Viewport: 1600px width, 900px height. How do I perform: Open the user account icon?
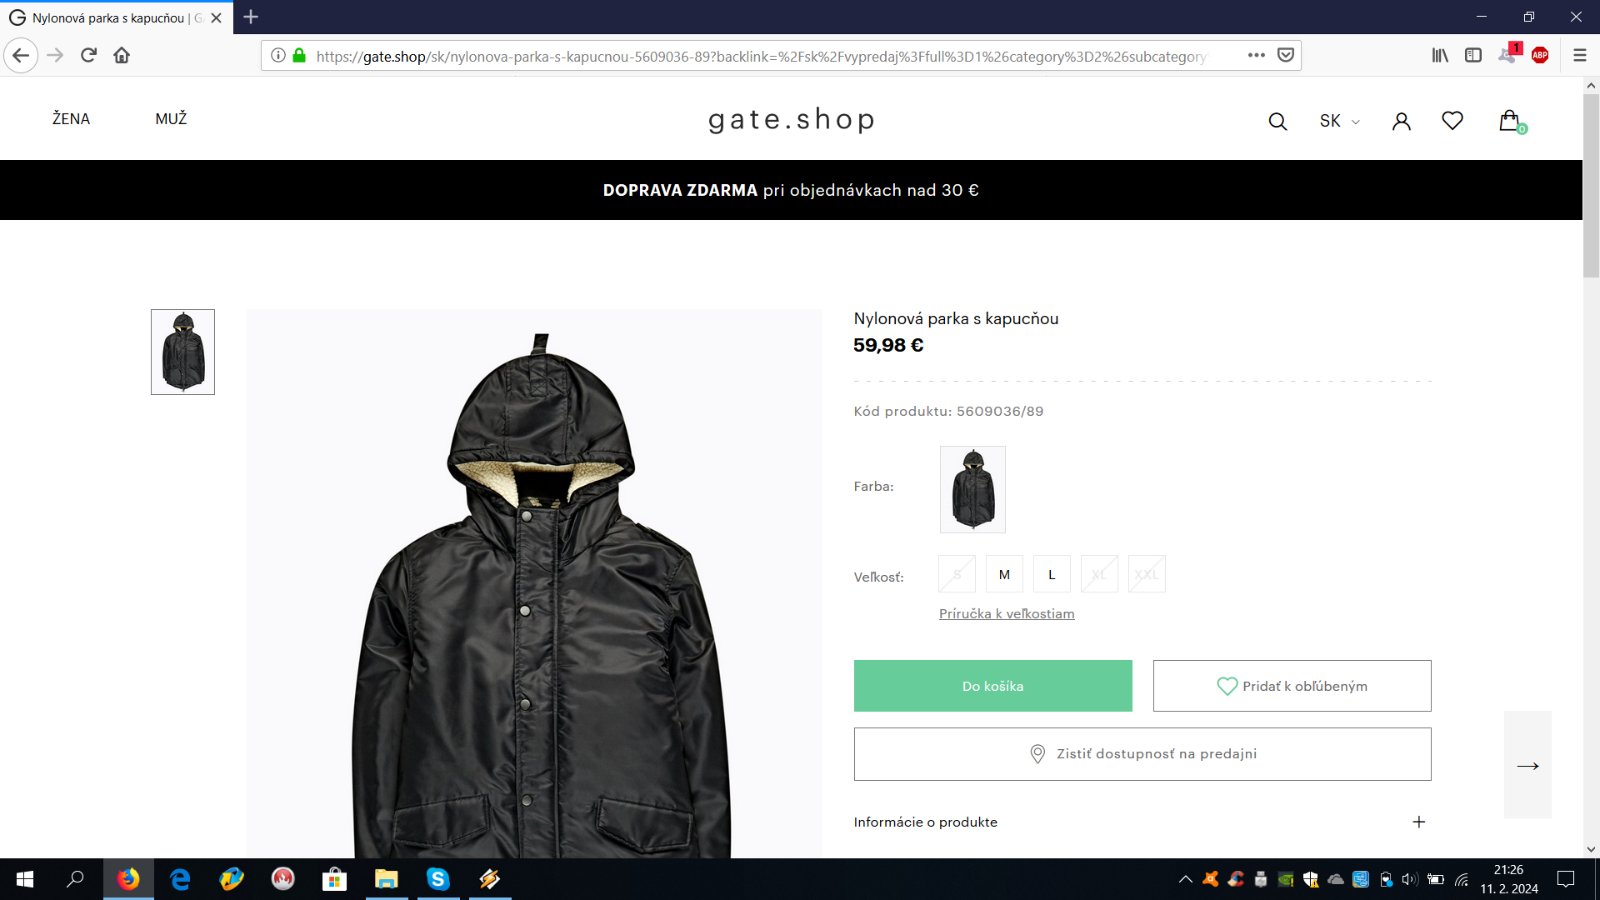[1401, 121]
